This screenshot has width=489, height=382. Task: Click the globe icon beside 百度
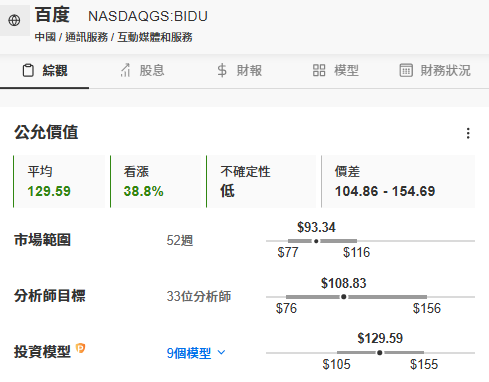14,20
